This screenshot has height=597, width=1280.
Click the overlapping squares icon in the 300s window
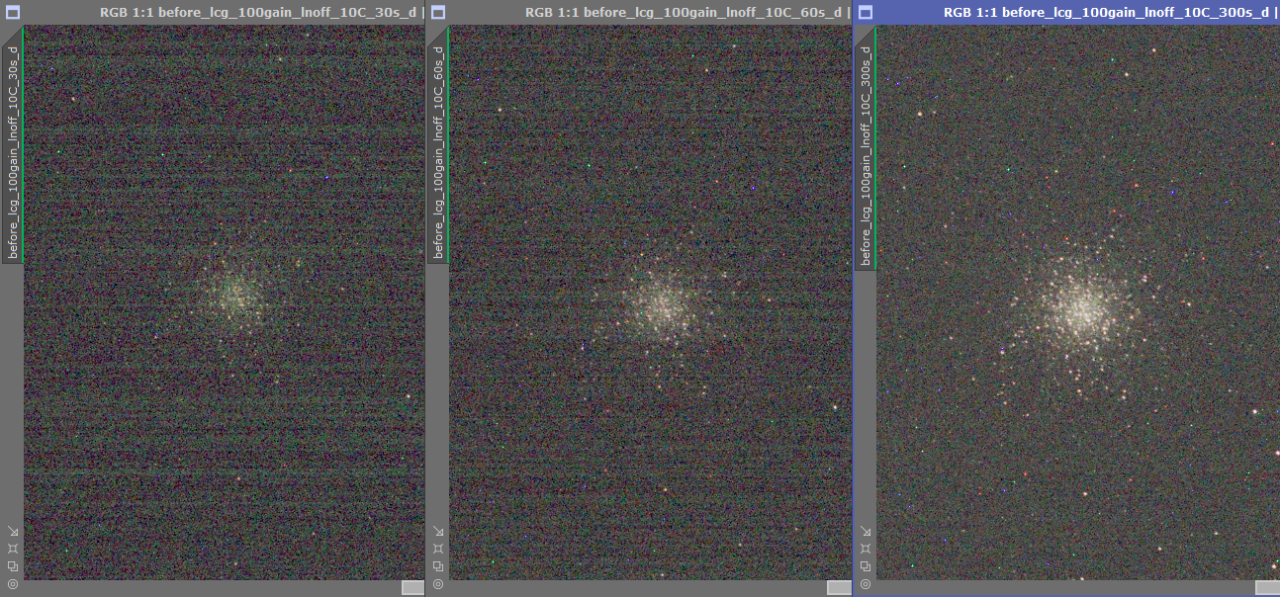865,566
